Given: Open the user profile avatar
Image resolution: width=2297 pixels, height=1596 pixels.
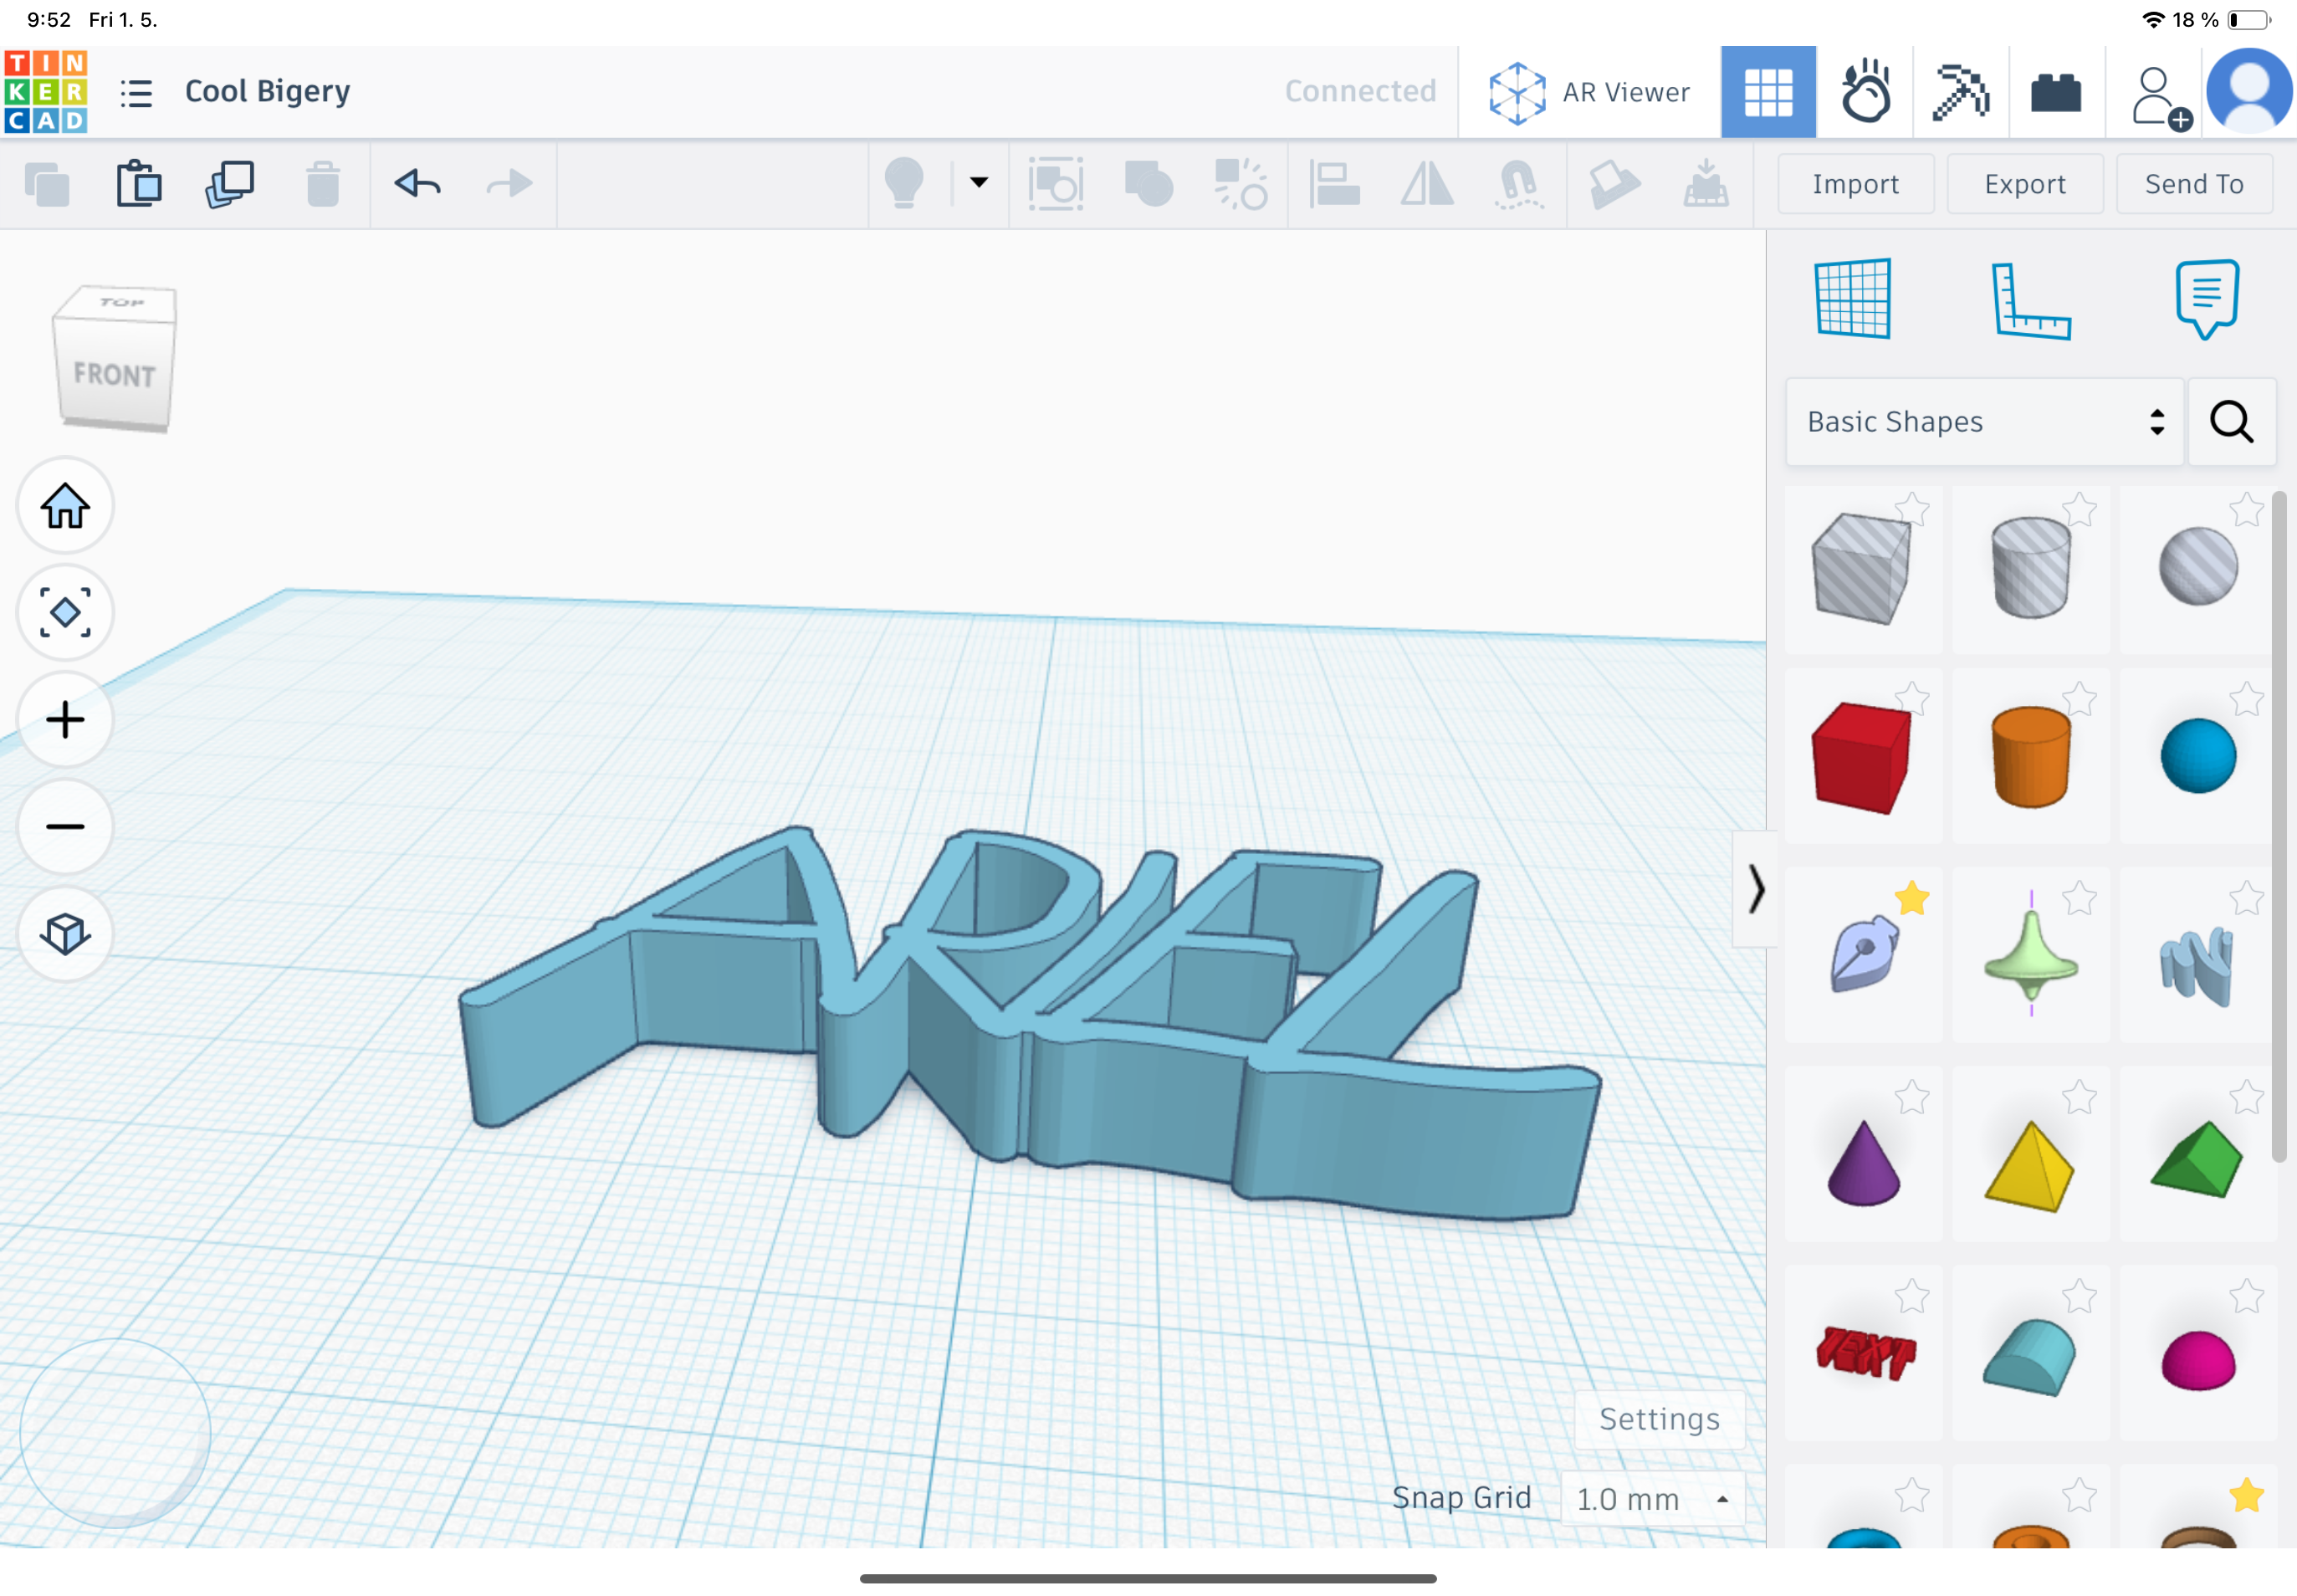Looking at the screenshot, I should click(x=2249, y=91).
